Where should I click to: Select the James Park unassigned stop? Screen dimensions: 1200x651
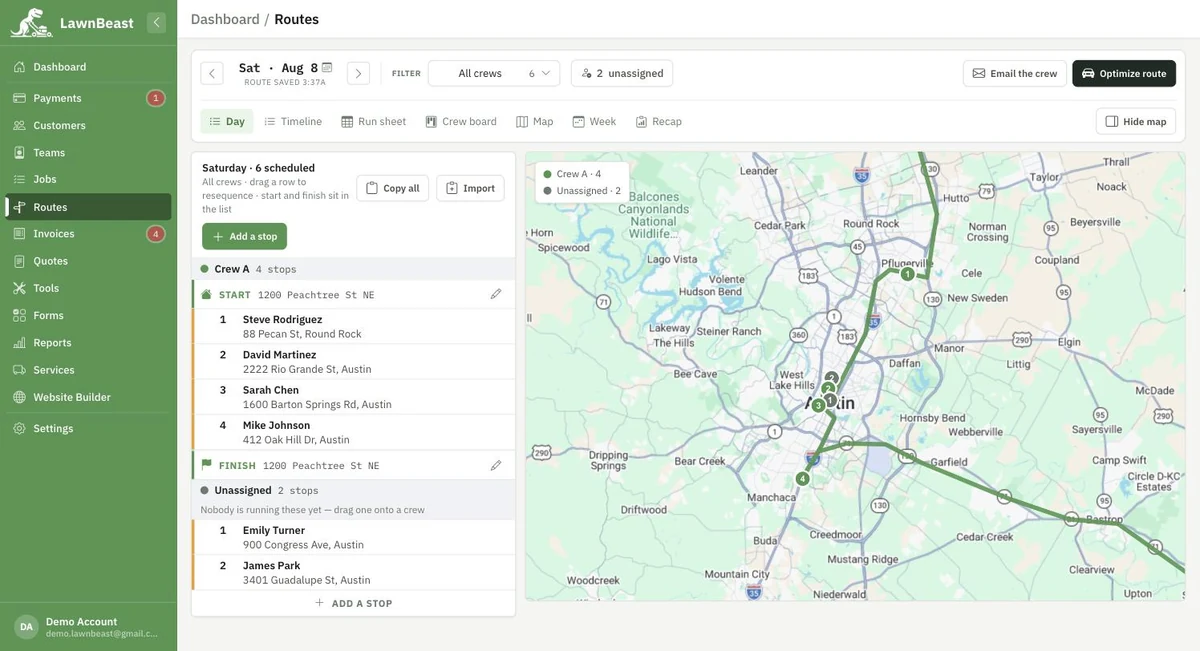[353, 572]
